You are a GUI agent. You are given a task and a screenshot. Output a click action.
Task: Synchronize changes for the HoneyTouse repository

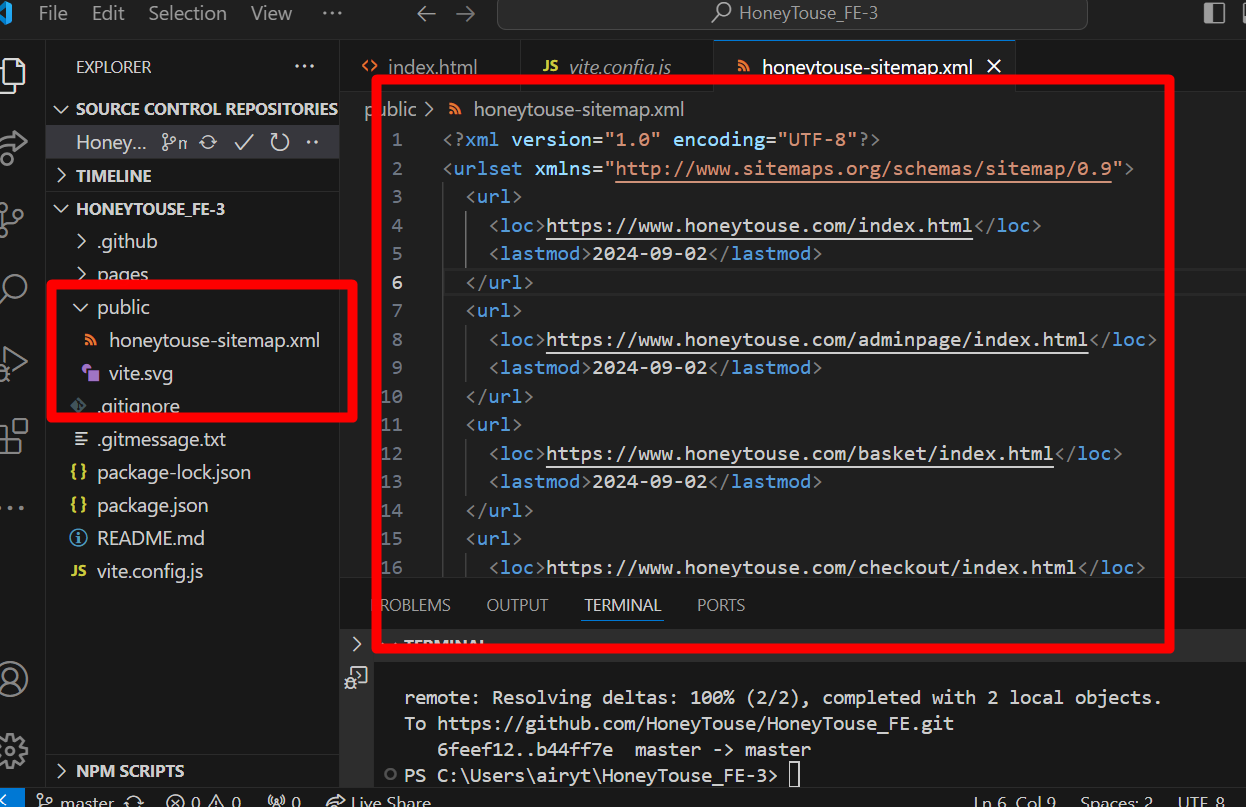tap(208, 142)
